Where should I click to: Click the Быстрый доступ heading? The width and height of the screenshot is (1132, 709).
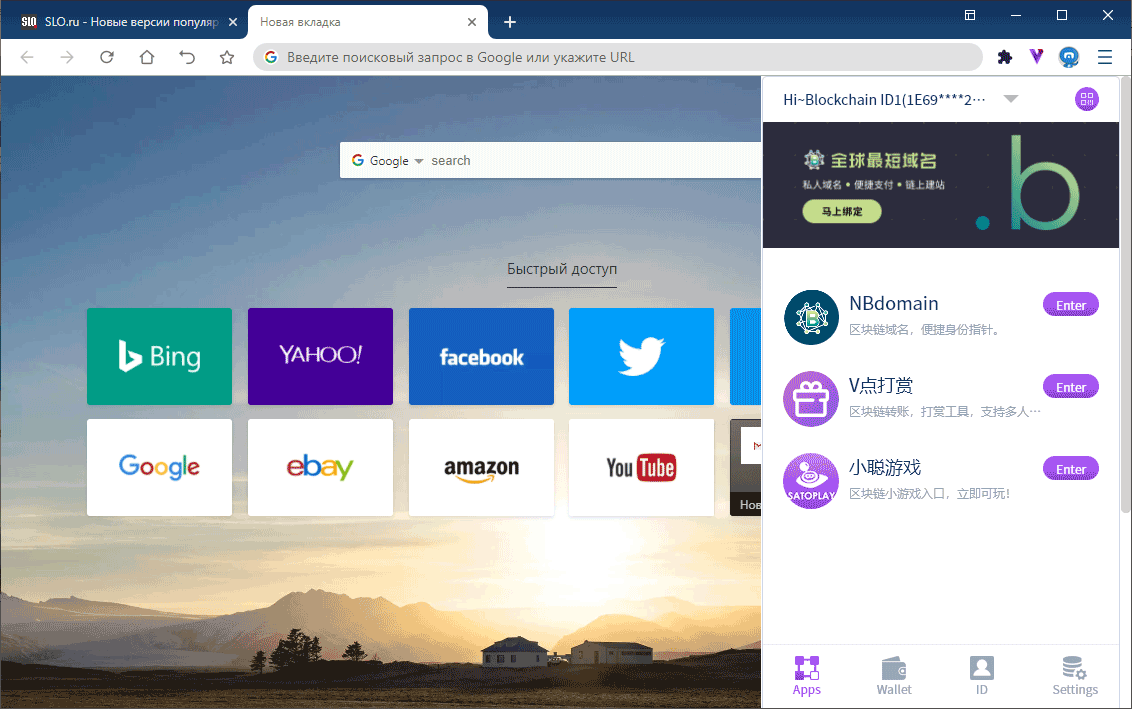pyautogui.click(x=562, y=269)
